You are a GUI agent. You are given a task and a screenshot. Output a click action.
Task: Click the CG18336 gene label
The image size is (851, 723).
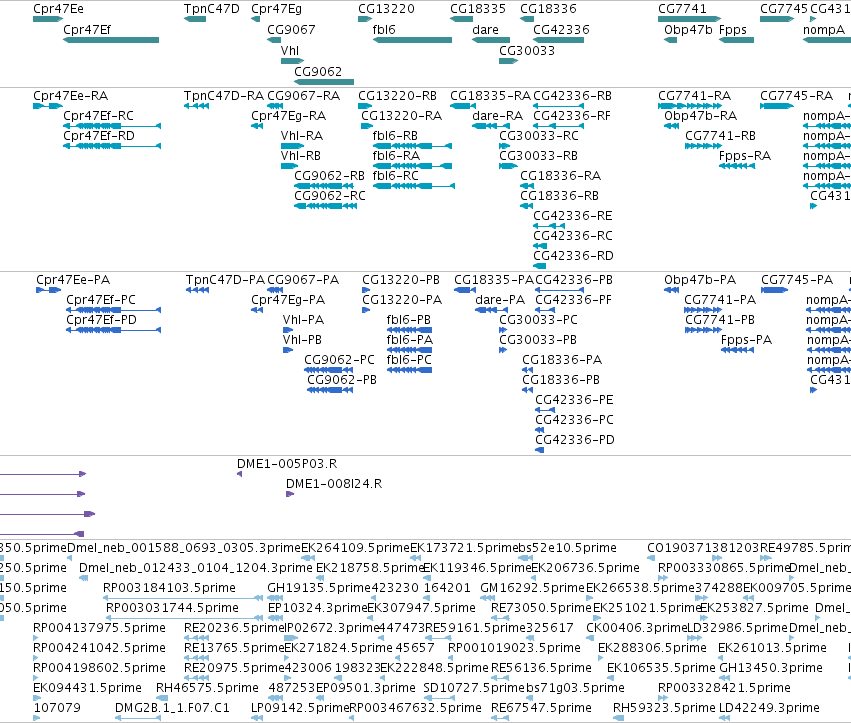(x=548, y=9)
